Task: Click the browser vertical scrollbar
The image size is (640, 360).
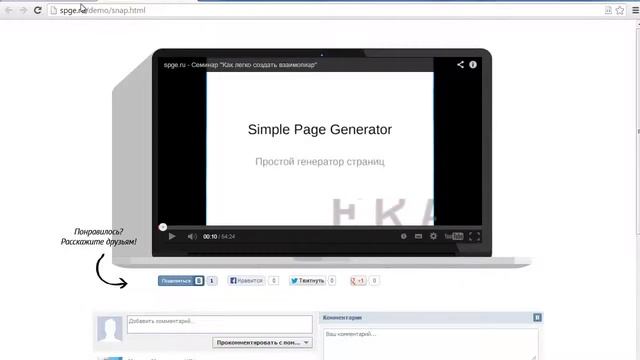Action: [x=638, y=131]
